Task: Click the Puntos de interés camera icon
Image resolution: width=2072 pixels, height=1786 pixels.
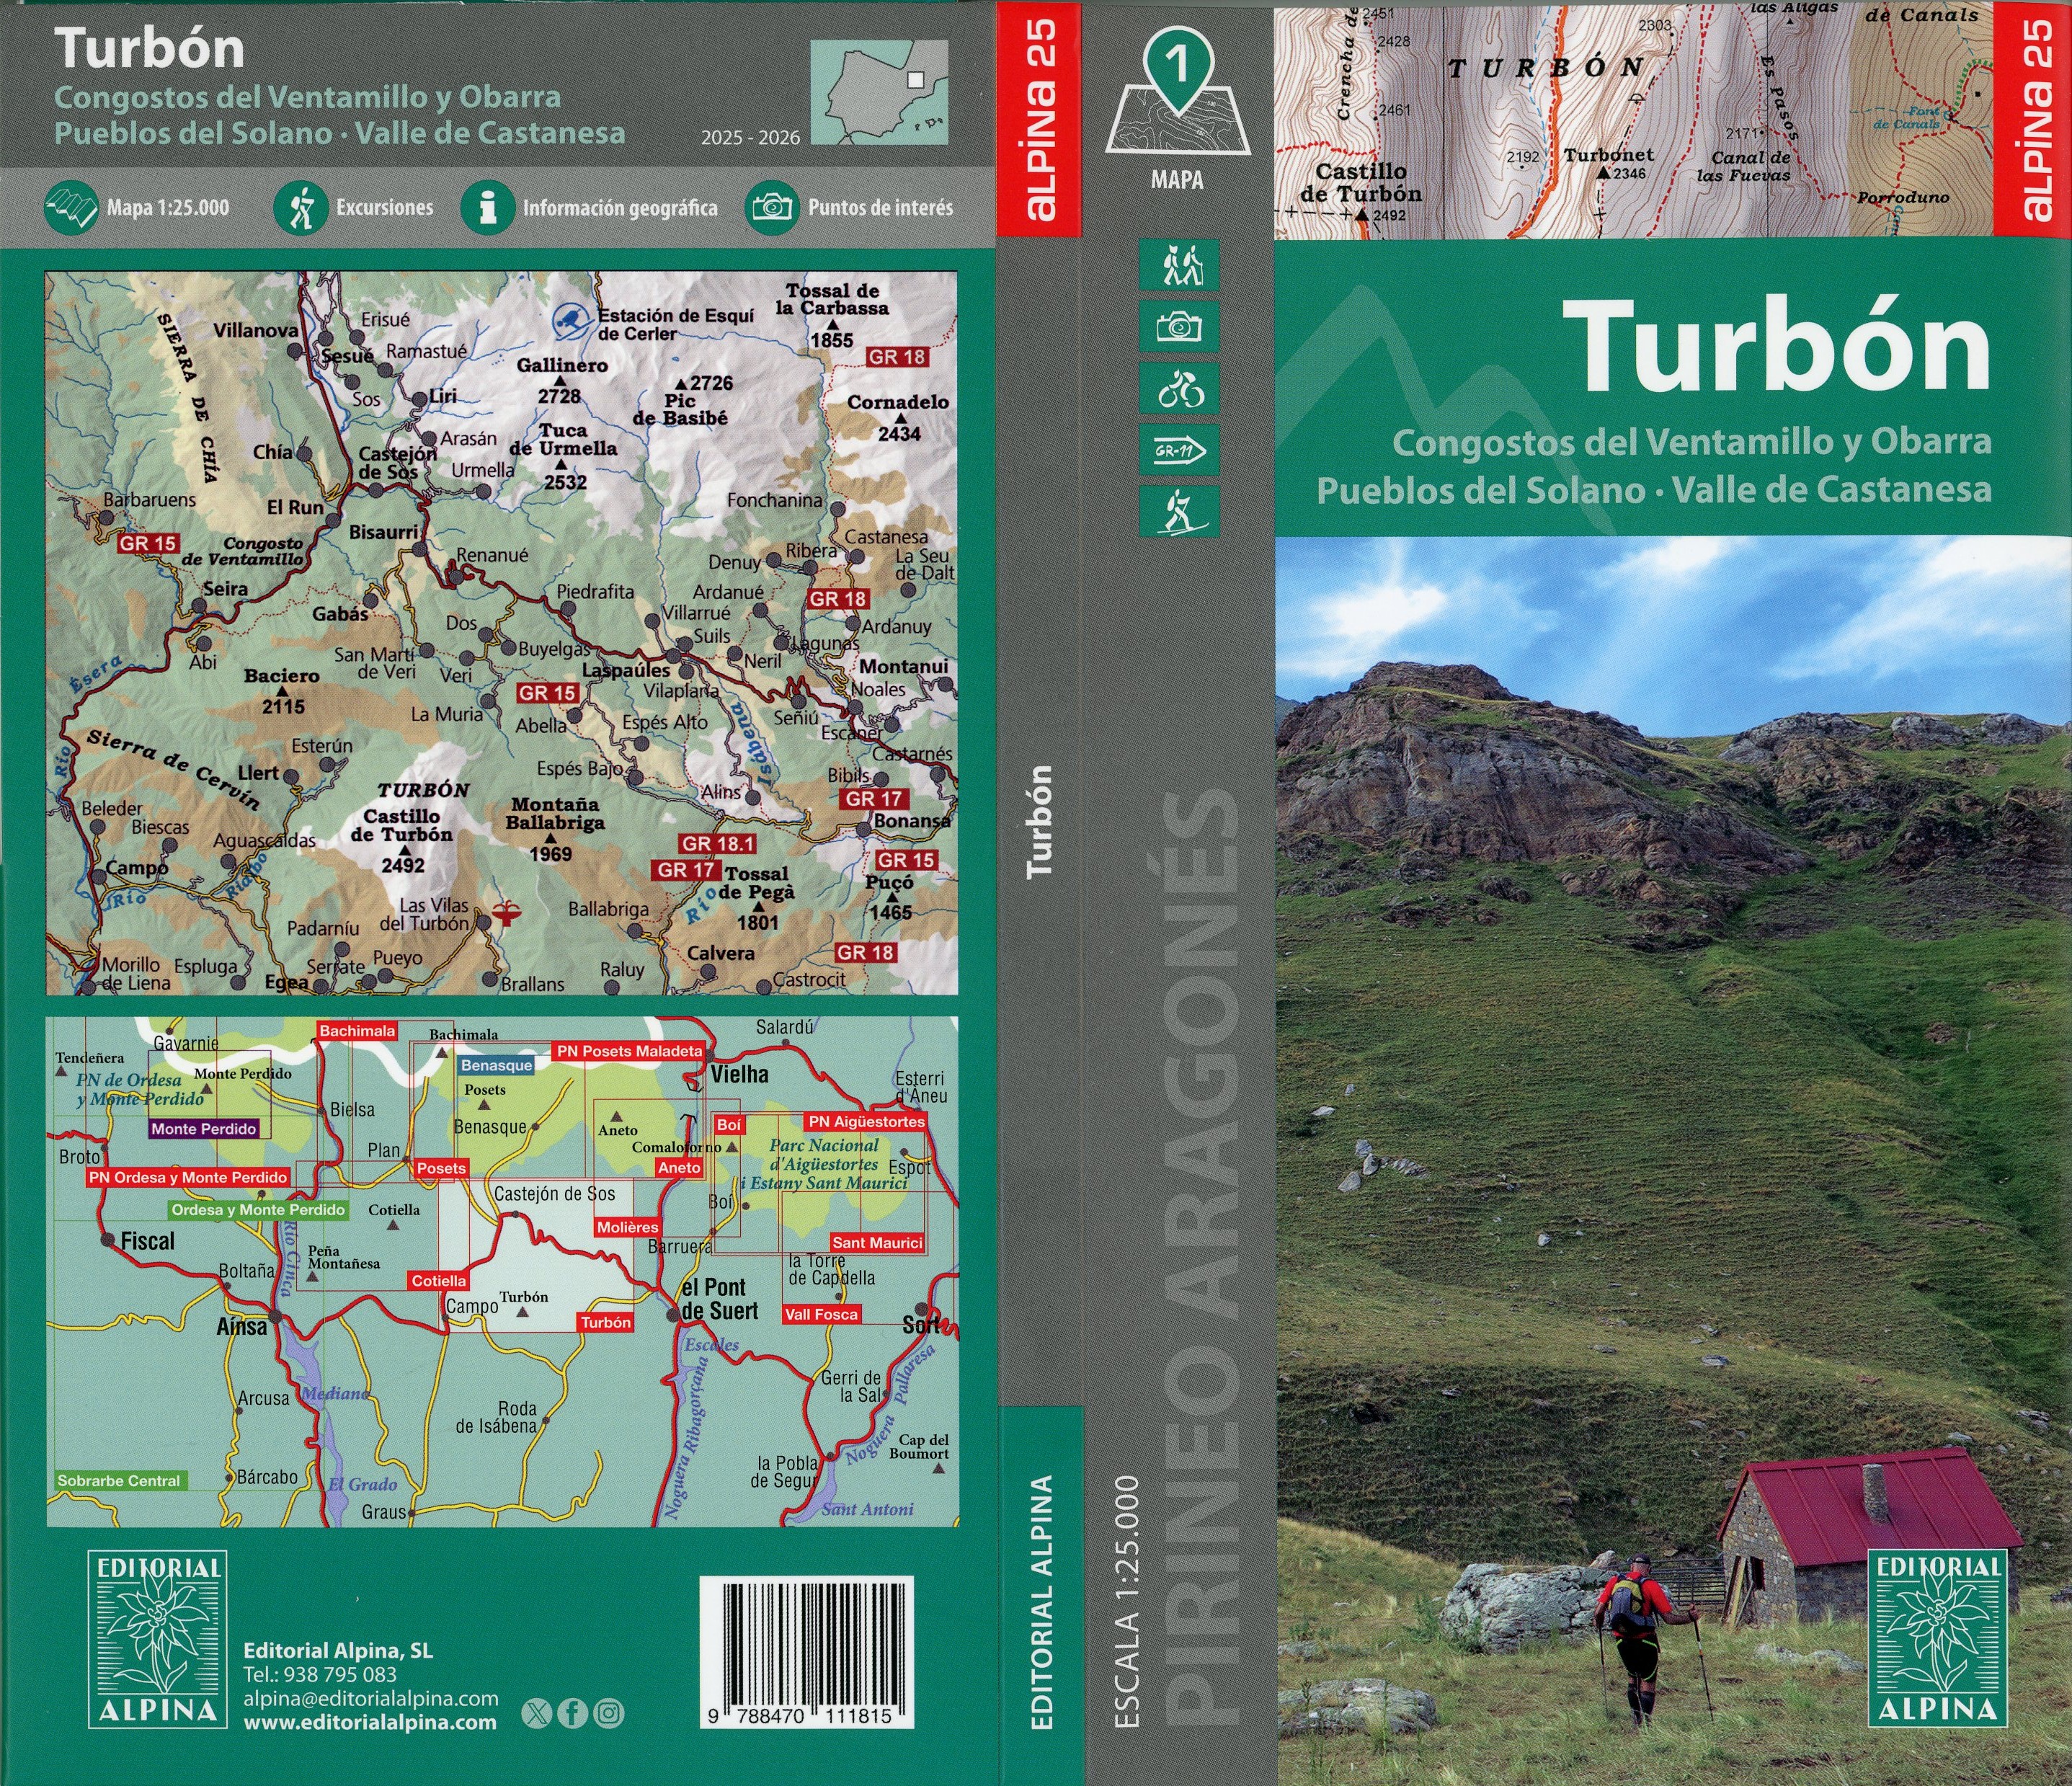Action: pos(772,208)
